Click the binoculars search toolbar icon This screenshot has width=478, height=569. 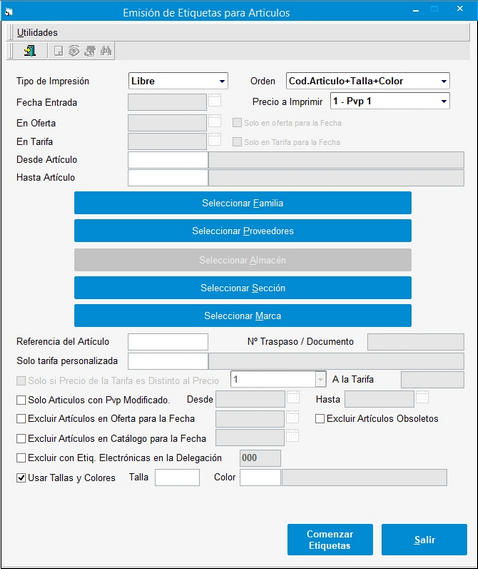pyautogui.click(x=106, y=51)
